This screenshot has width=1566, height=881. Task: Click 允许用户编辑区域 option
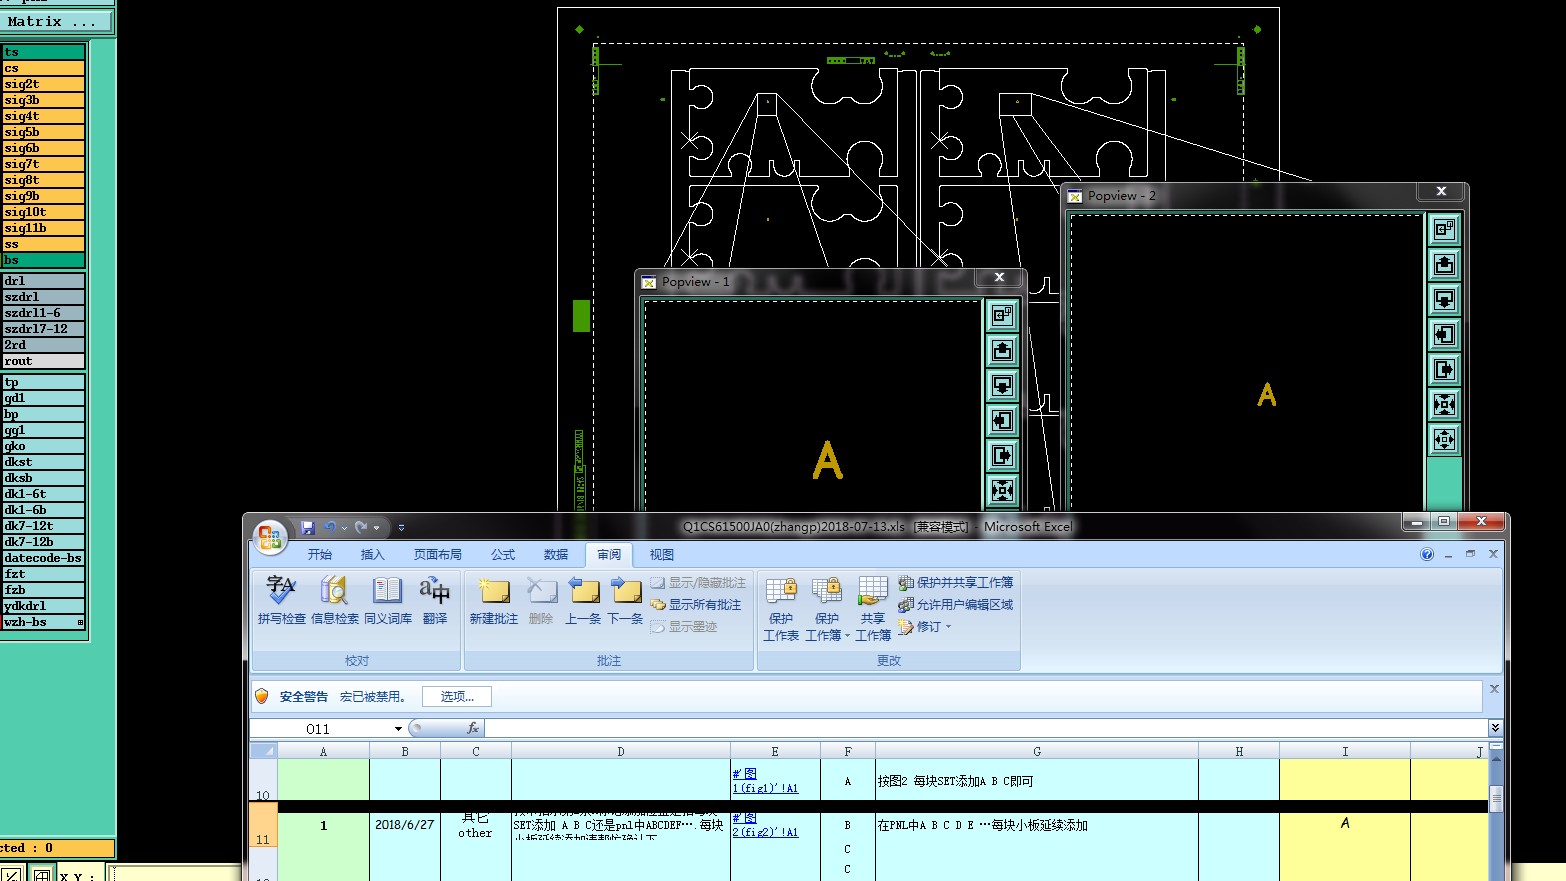pyautogui.click(x=956, y=604)
